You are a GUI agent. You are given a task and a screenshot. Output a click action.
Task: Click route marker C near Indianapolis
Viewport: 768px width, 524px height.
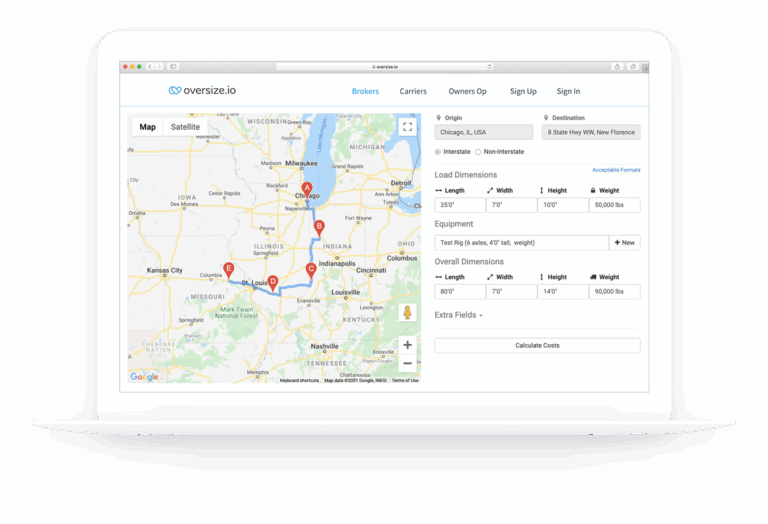(x=310, y=268)
